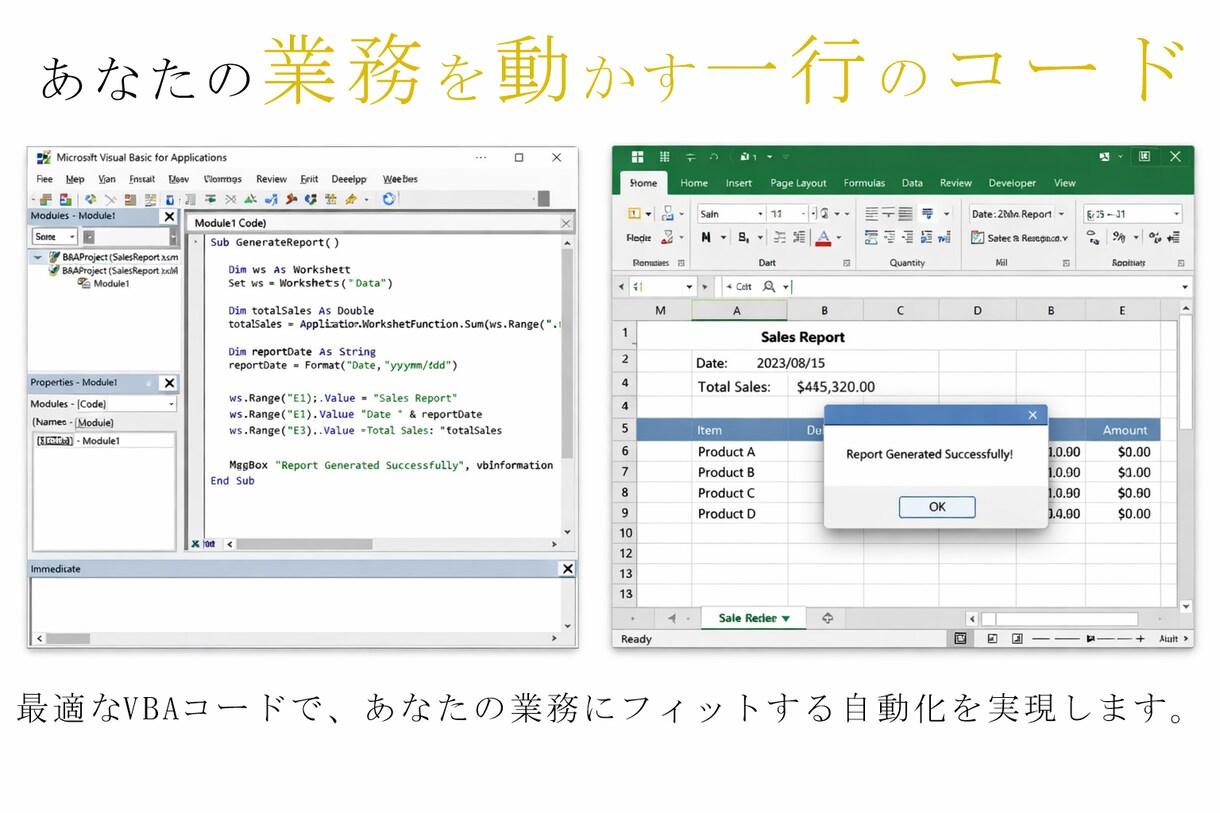Click the VBA editor app icon in title bar
Viewport: 1220px width, 813px height.
pos(43,157)
